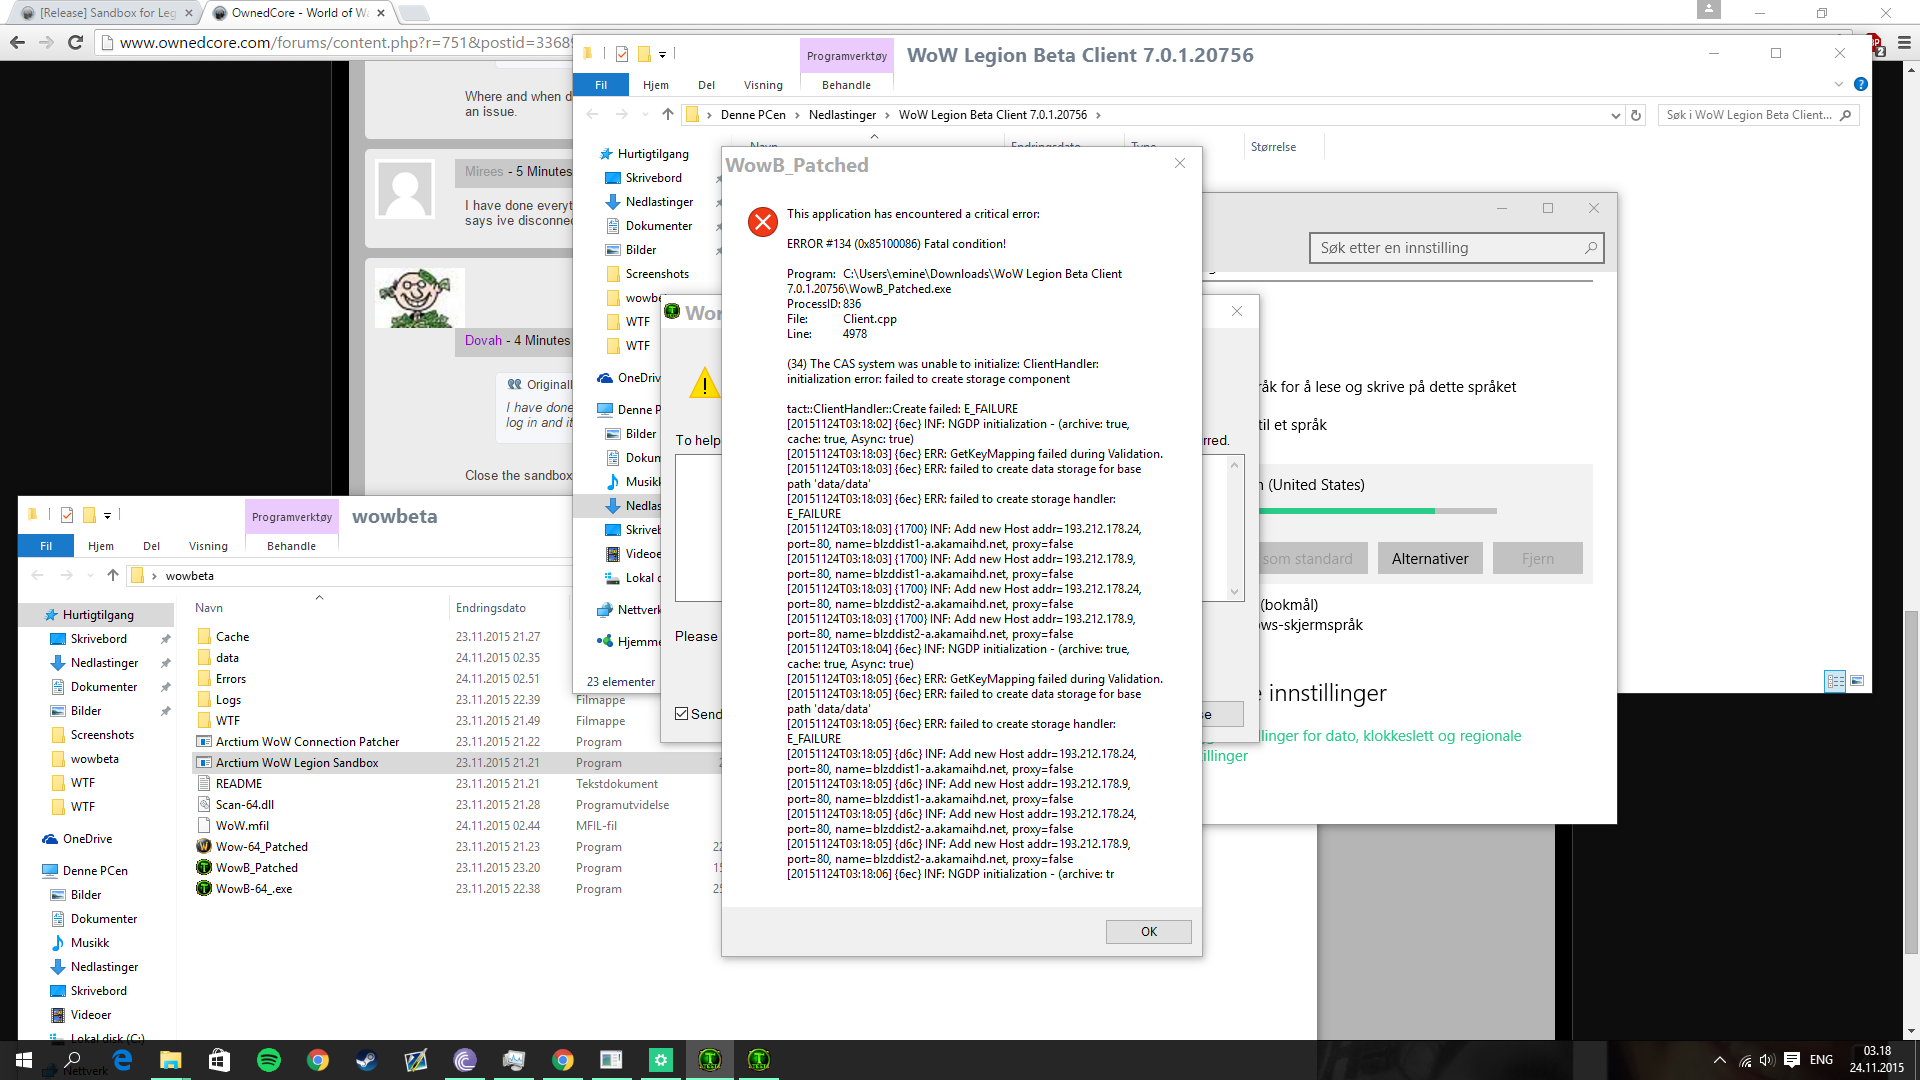Click the refresh button in the Explorer address bar
The width and height of the screenshot is (1920, 1080).
(1636, 115)
